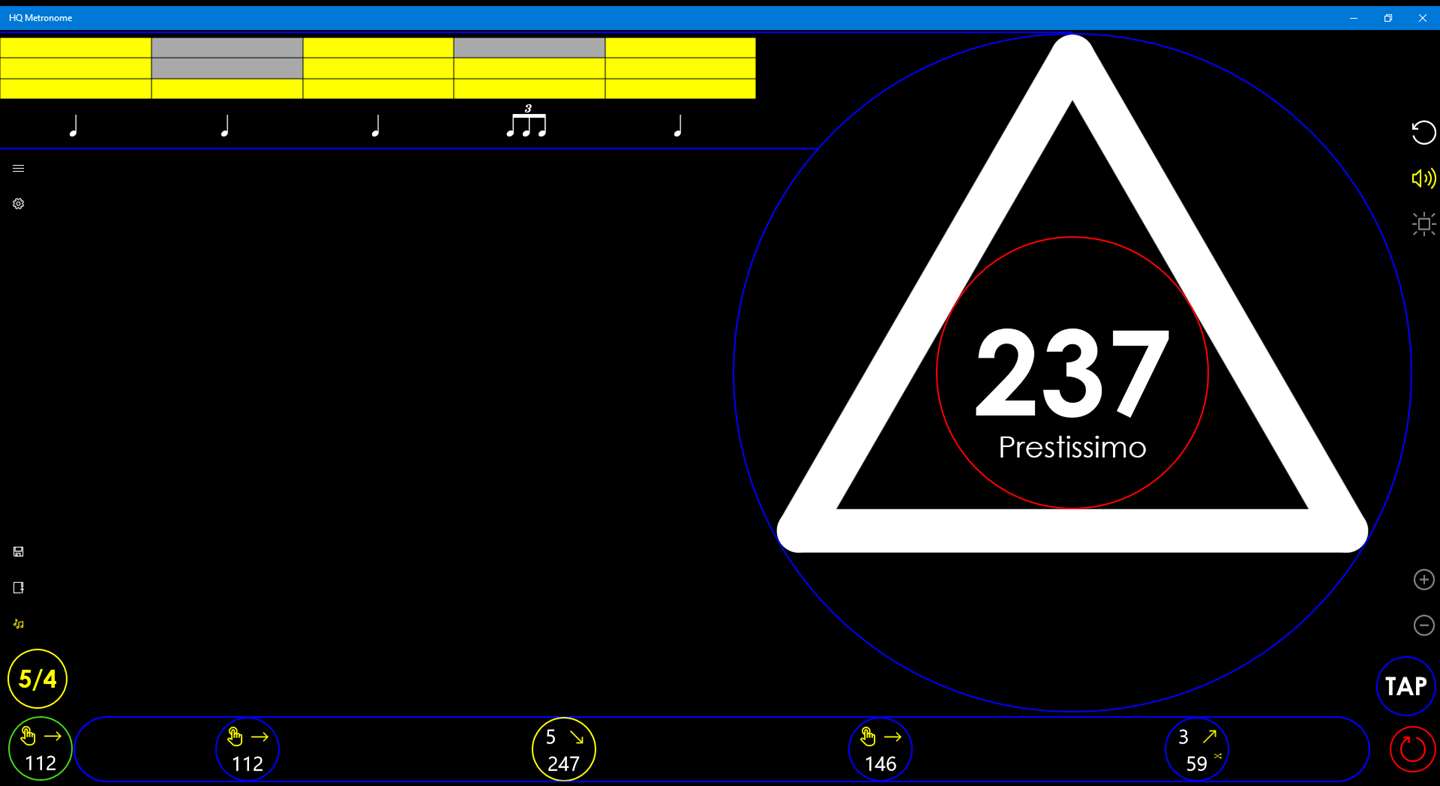Viewport: 1440px width, 786px height.
Task: Toggle the middle yellow cell of beat four
Action: (529, 68)
